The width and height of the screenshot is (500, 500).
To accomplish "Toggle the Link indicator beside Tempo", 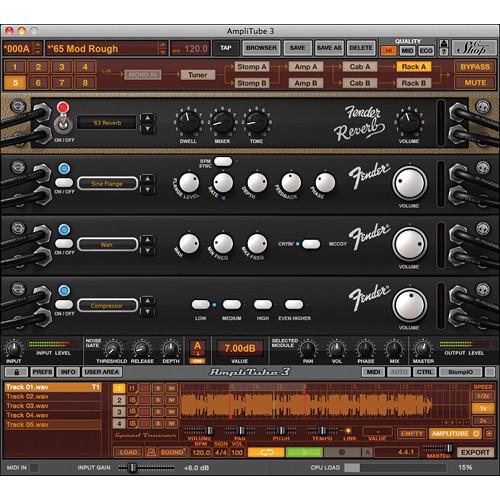I will click(348, 431).
